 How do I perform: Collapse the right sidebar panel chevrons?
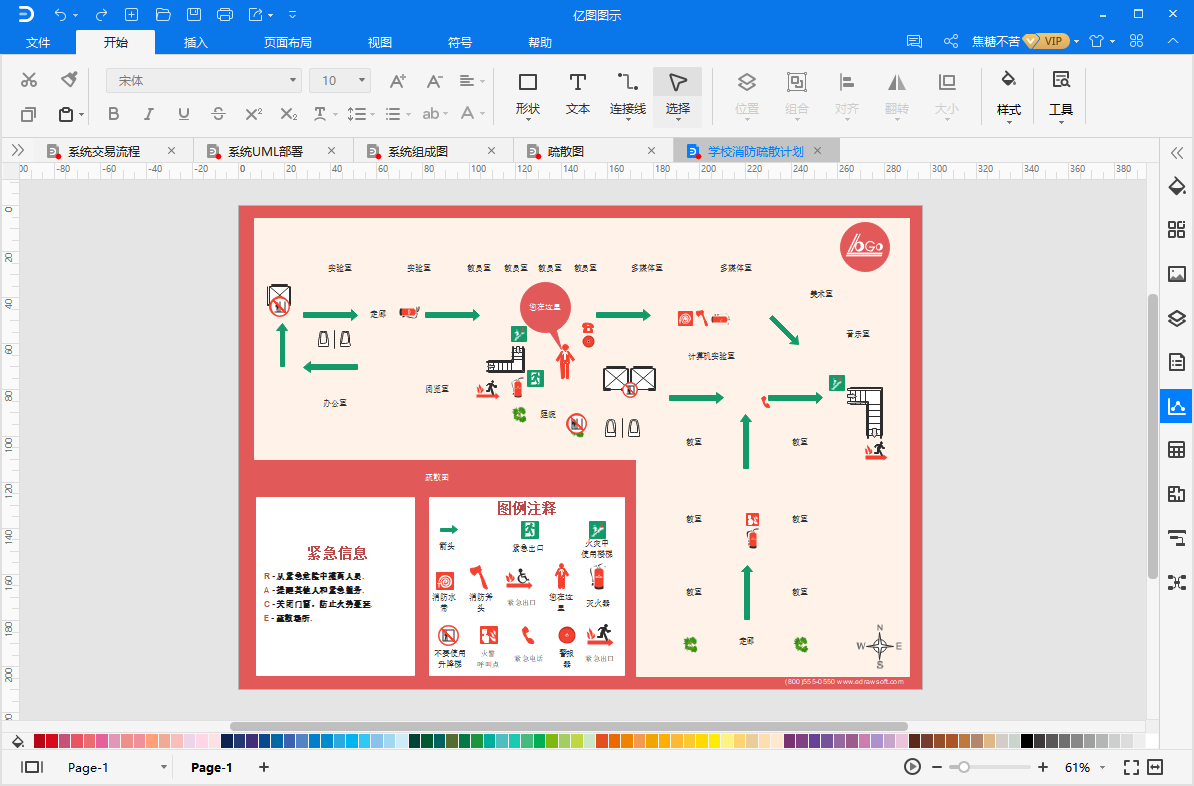1176,152
